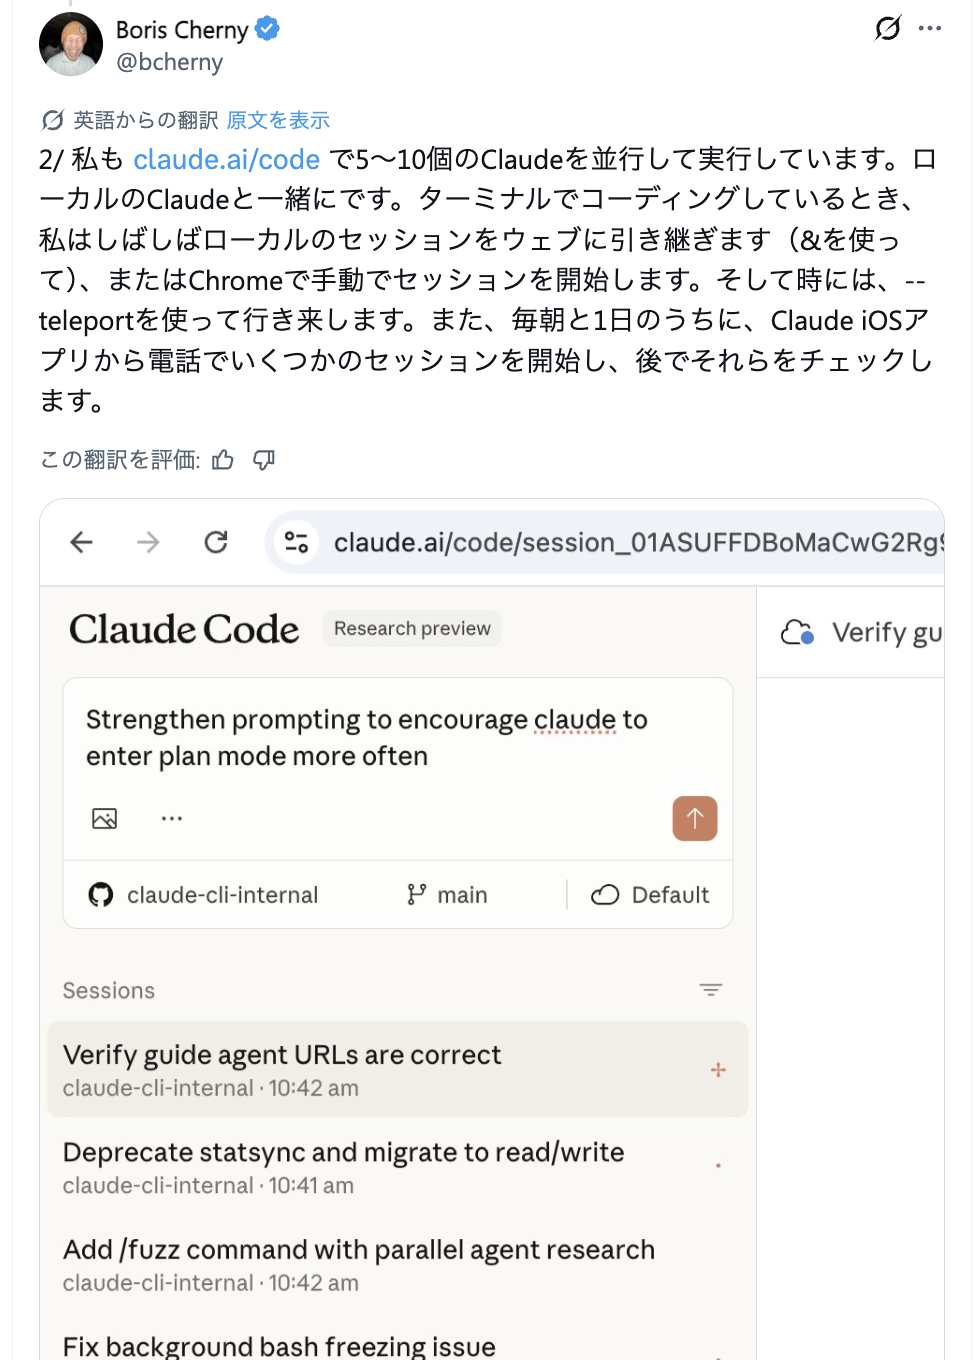
Task: Open the main branch selector
Action: [x=447, y=894]
